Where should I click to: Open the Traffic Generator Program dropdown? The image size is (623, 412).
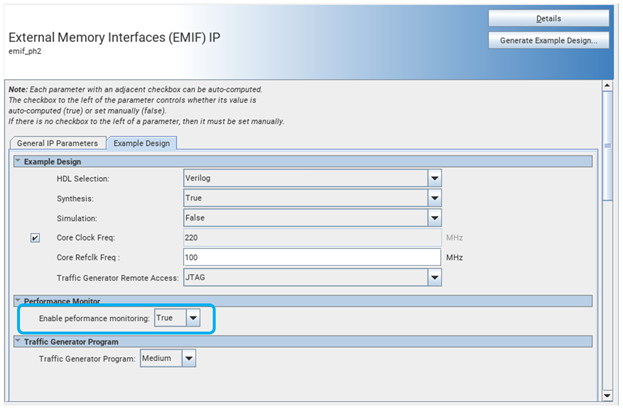pyautogui.click(x=187, y=358)
